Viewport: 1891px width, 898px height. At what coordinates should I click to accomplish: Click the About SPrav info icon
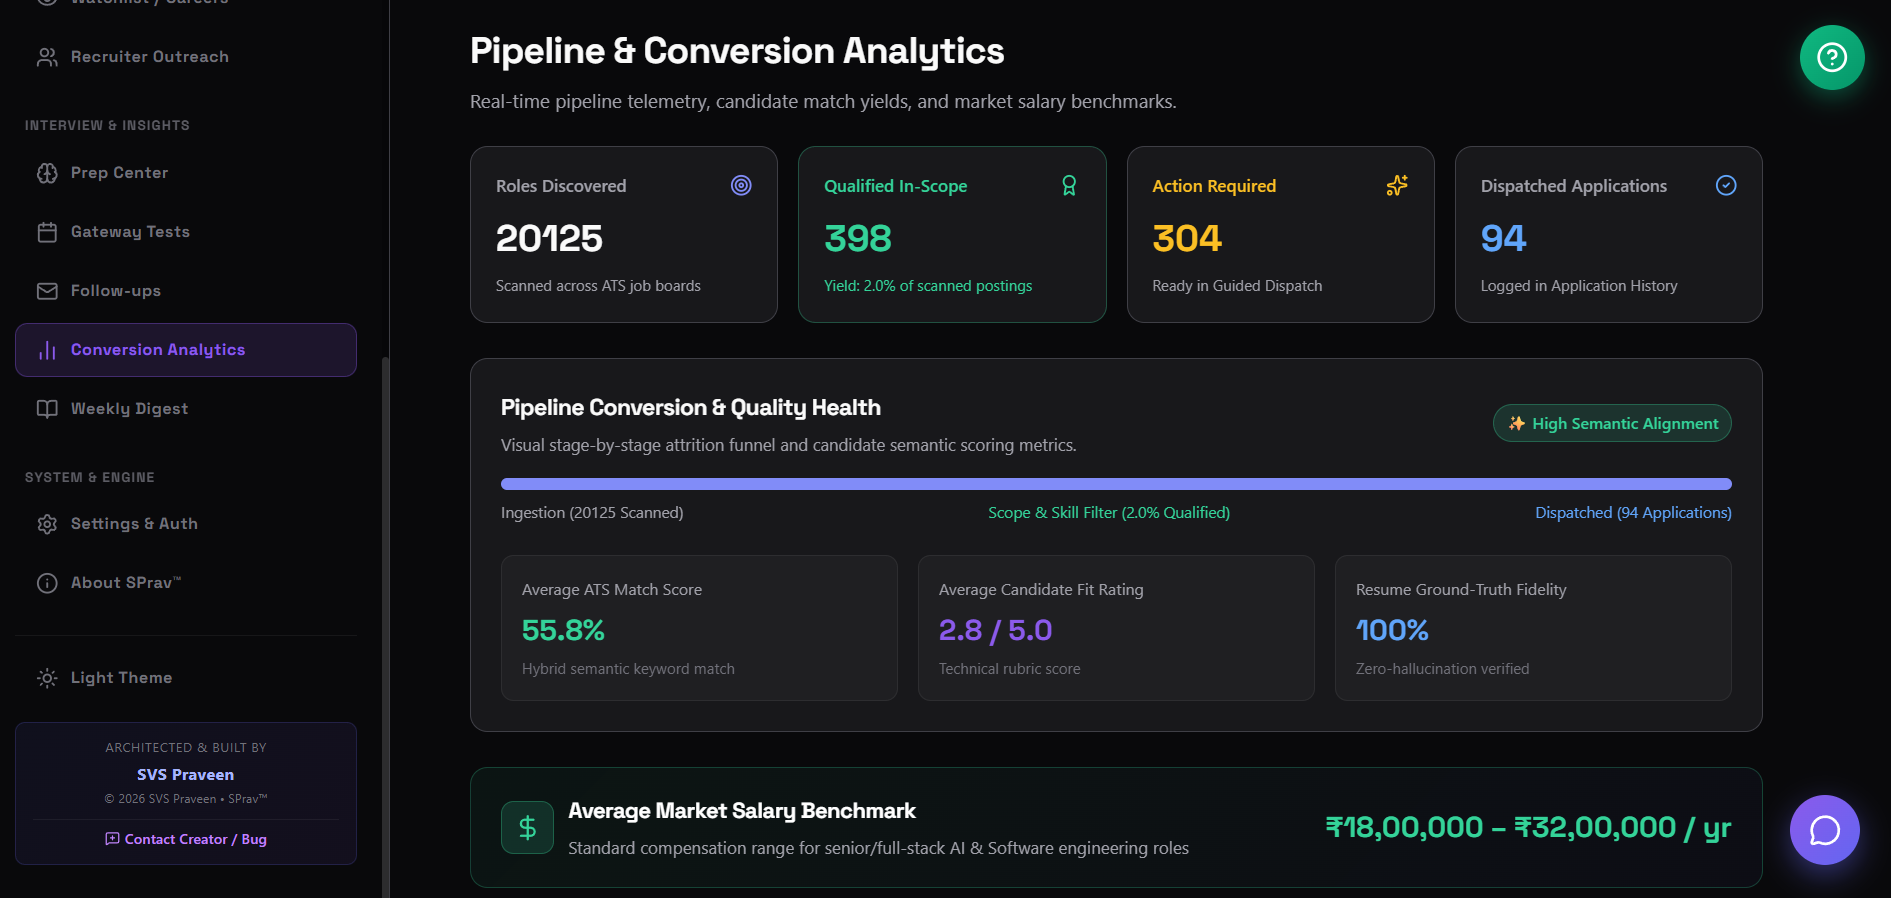tap(47, 583)
